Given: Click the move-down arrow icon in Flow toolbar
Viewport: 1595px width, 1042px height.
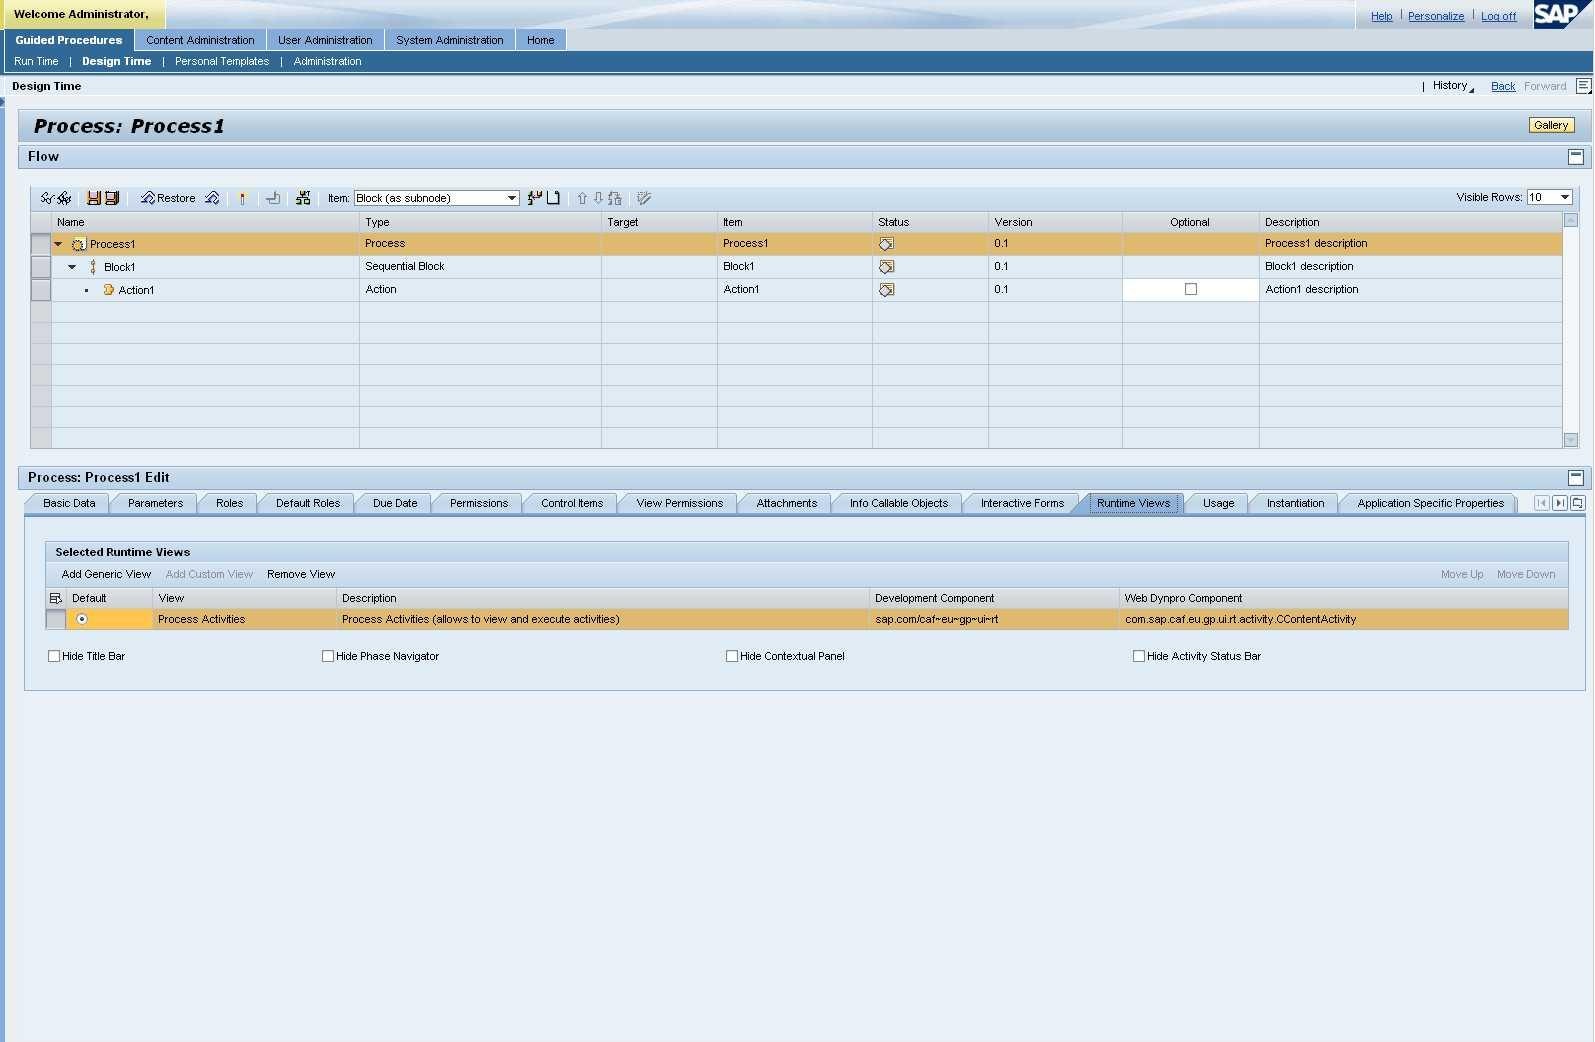Looking at the screenshot, I should click(598, 198).
